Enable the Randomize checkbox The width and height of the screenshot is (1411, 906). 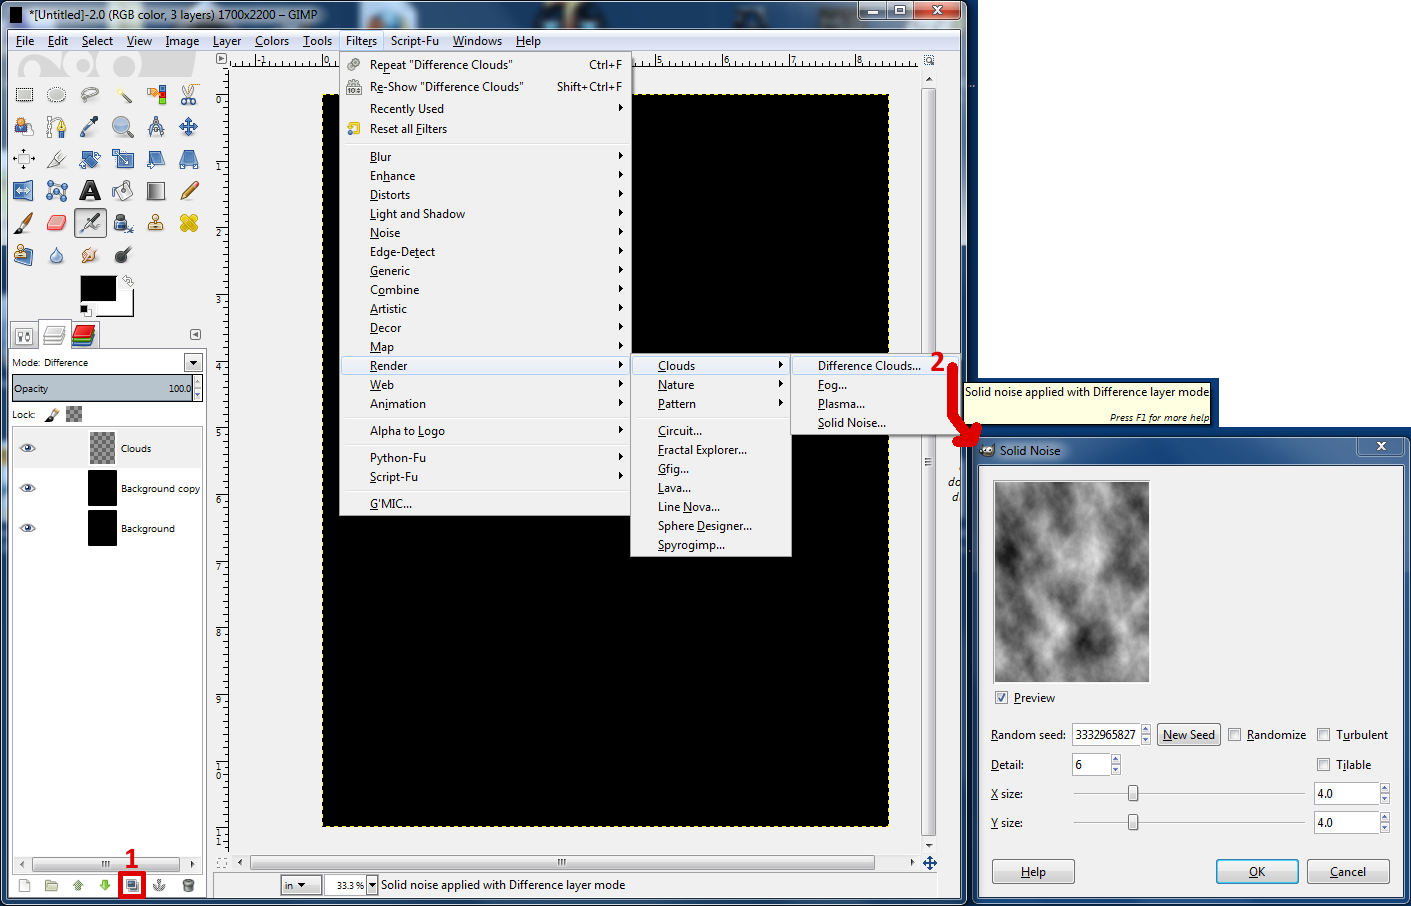[x=1235, y=735]
